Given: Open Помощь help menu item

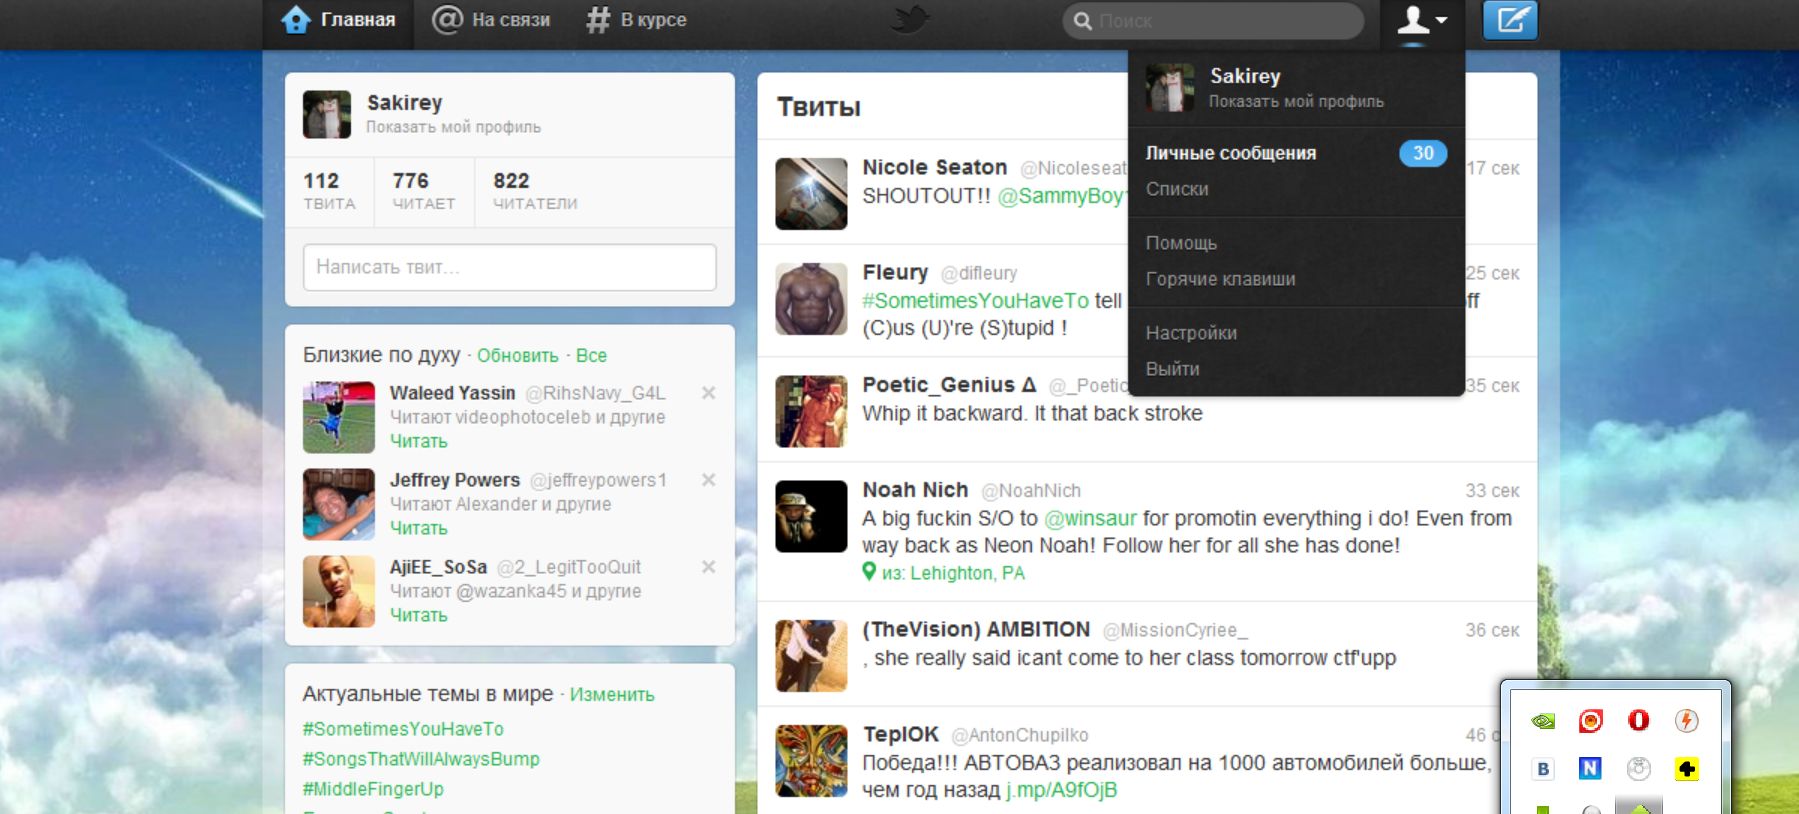Looking at the screenshot, I should tap(1181, 243).
